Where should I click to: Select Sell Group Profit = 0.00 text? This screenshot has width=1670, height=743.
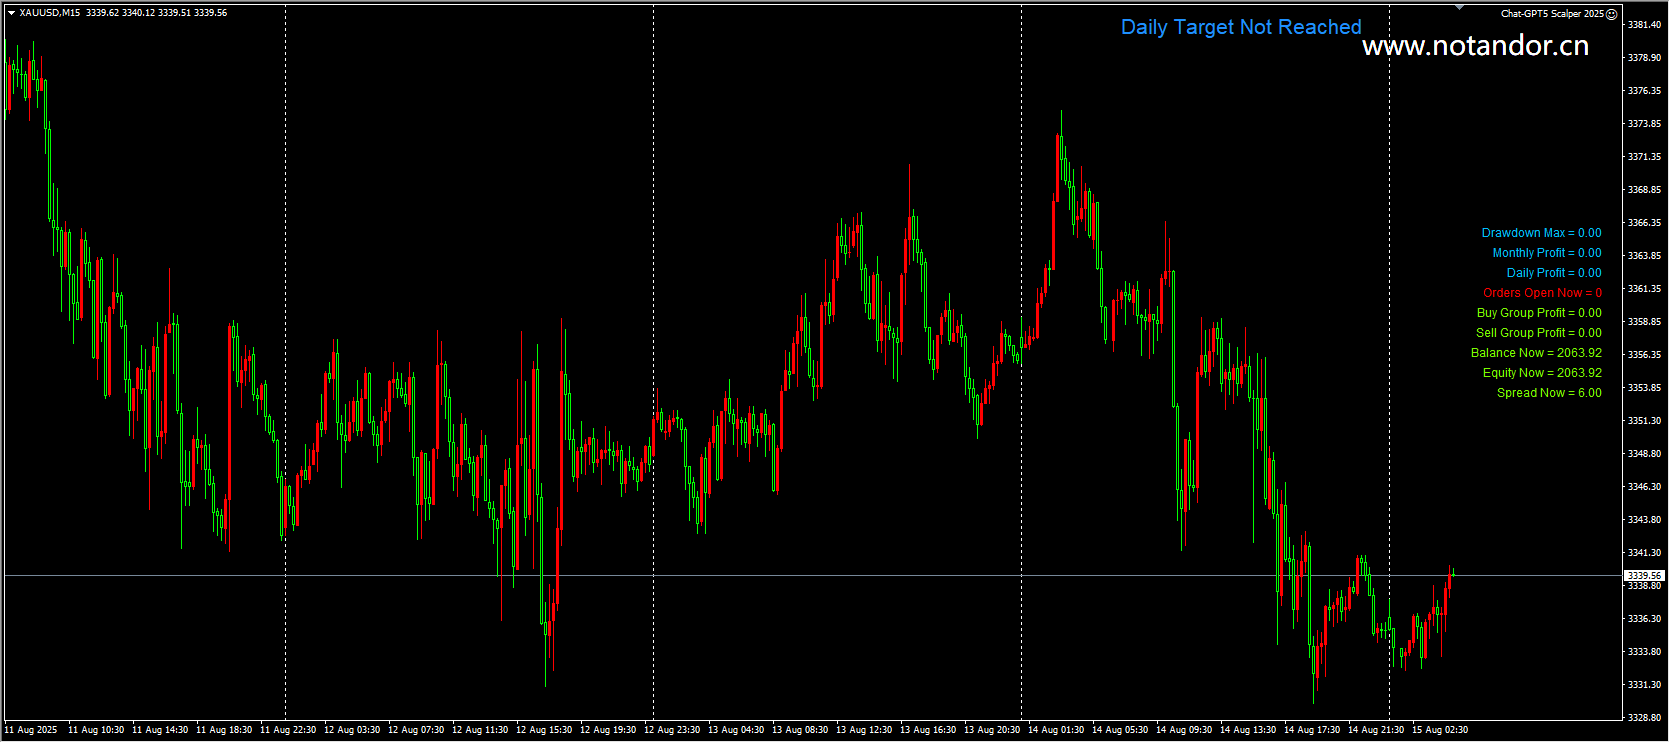(1539, 333)
